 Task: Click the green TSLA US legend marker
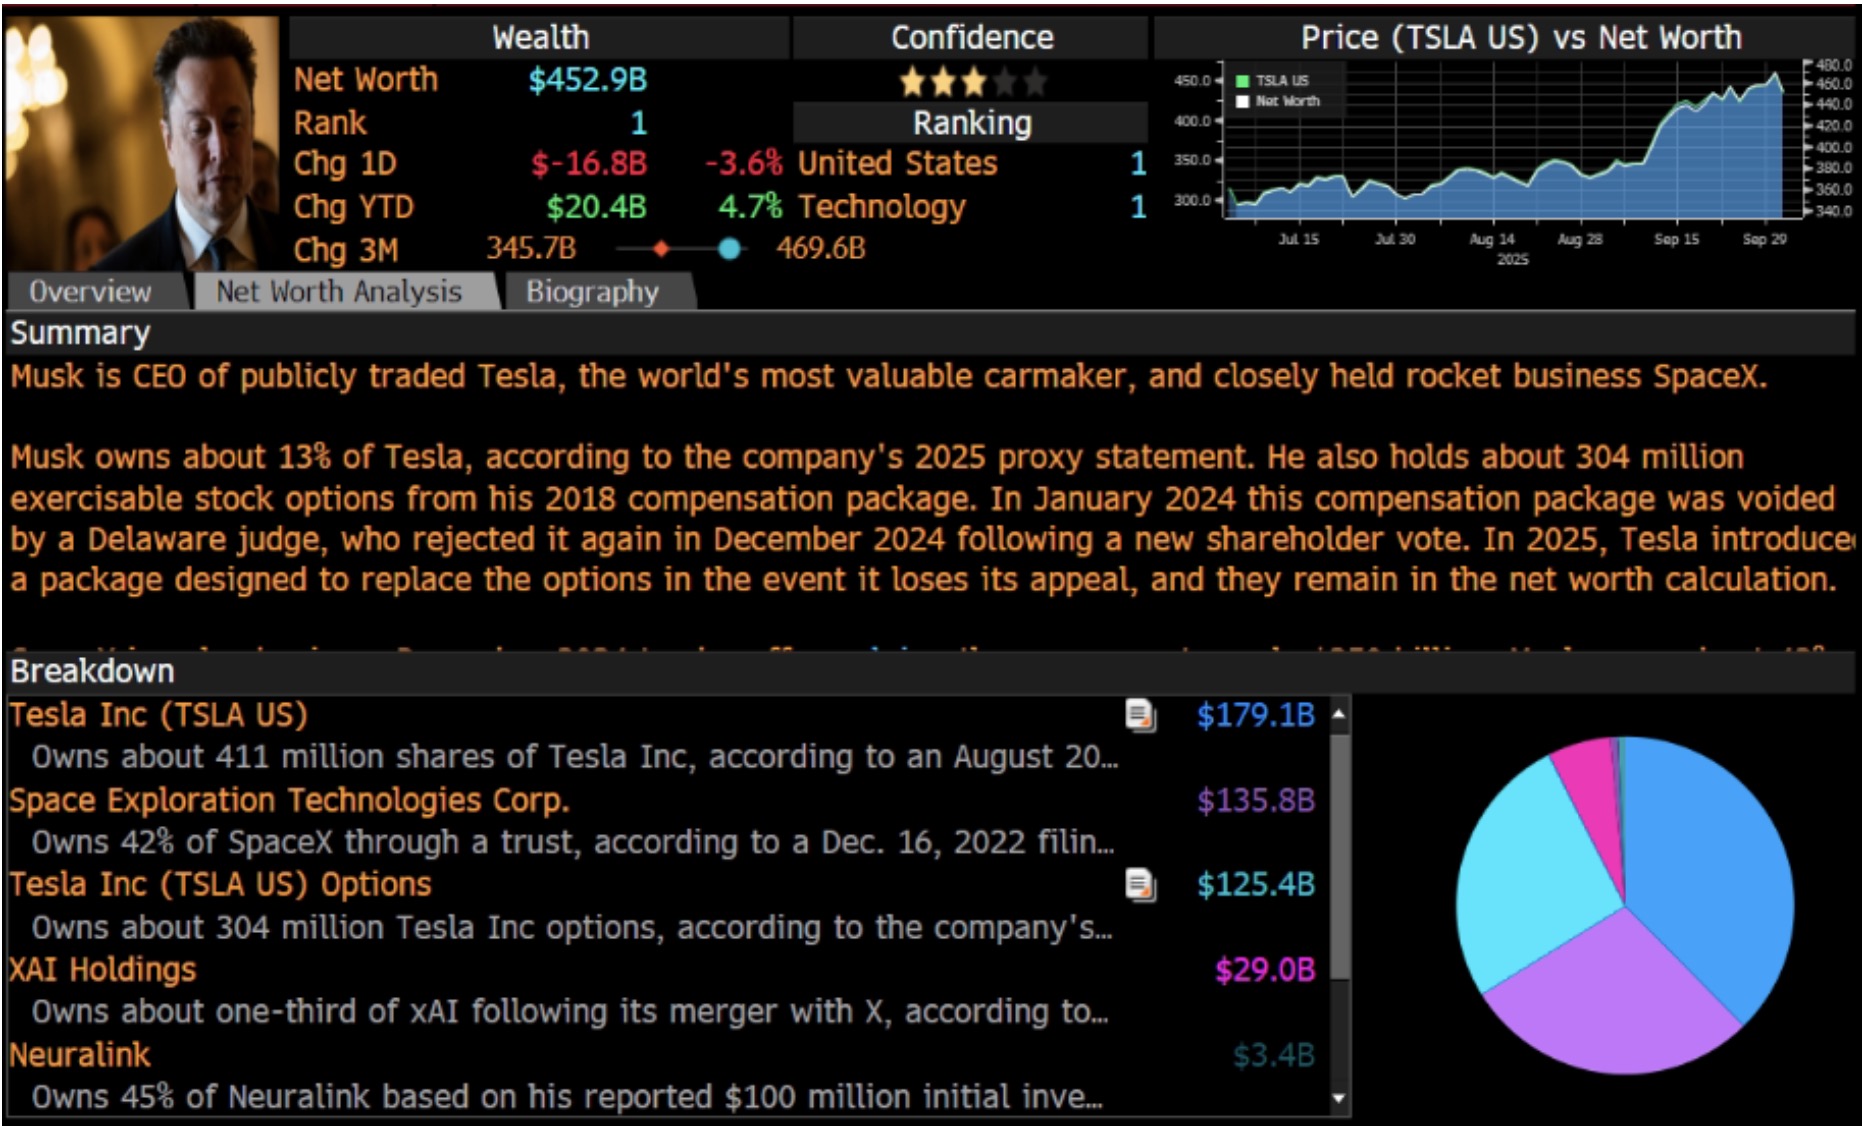point(1243,81)
